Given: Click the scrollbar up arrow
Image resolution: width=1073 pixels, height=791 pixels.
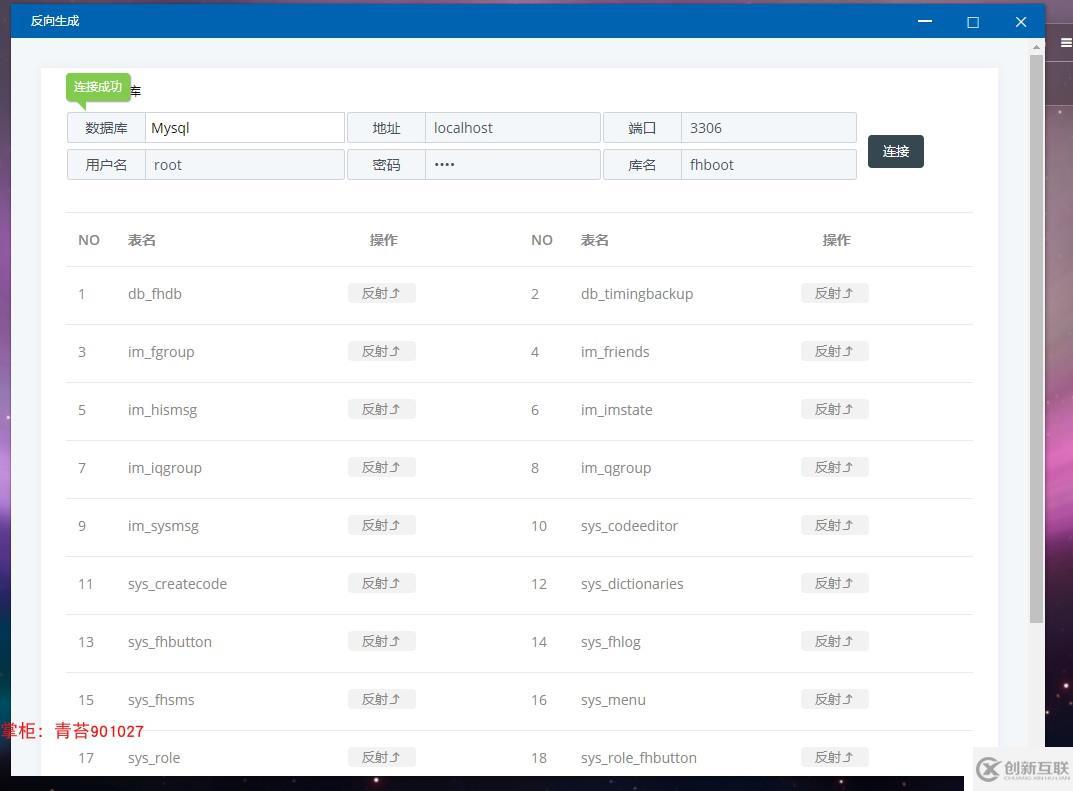Looking at the screenshot, I should 1036,47.
